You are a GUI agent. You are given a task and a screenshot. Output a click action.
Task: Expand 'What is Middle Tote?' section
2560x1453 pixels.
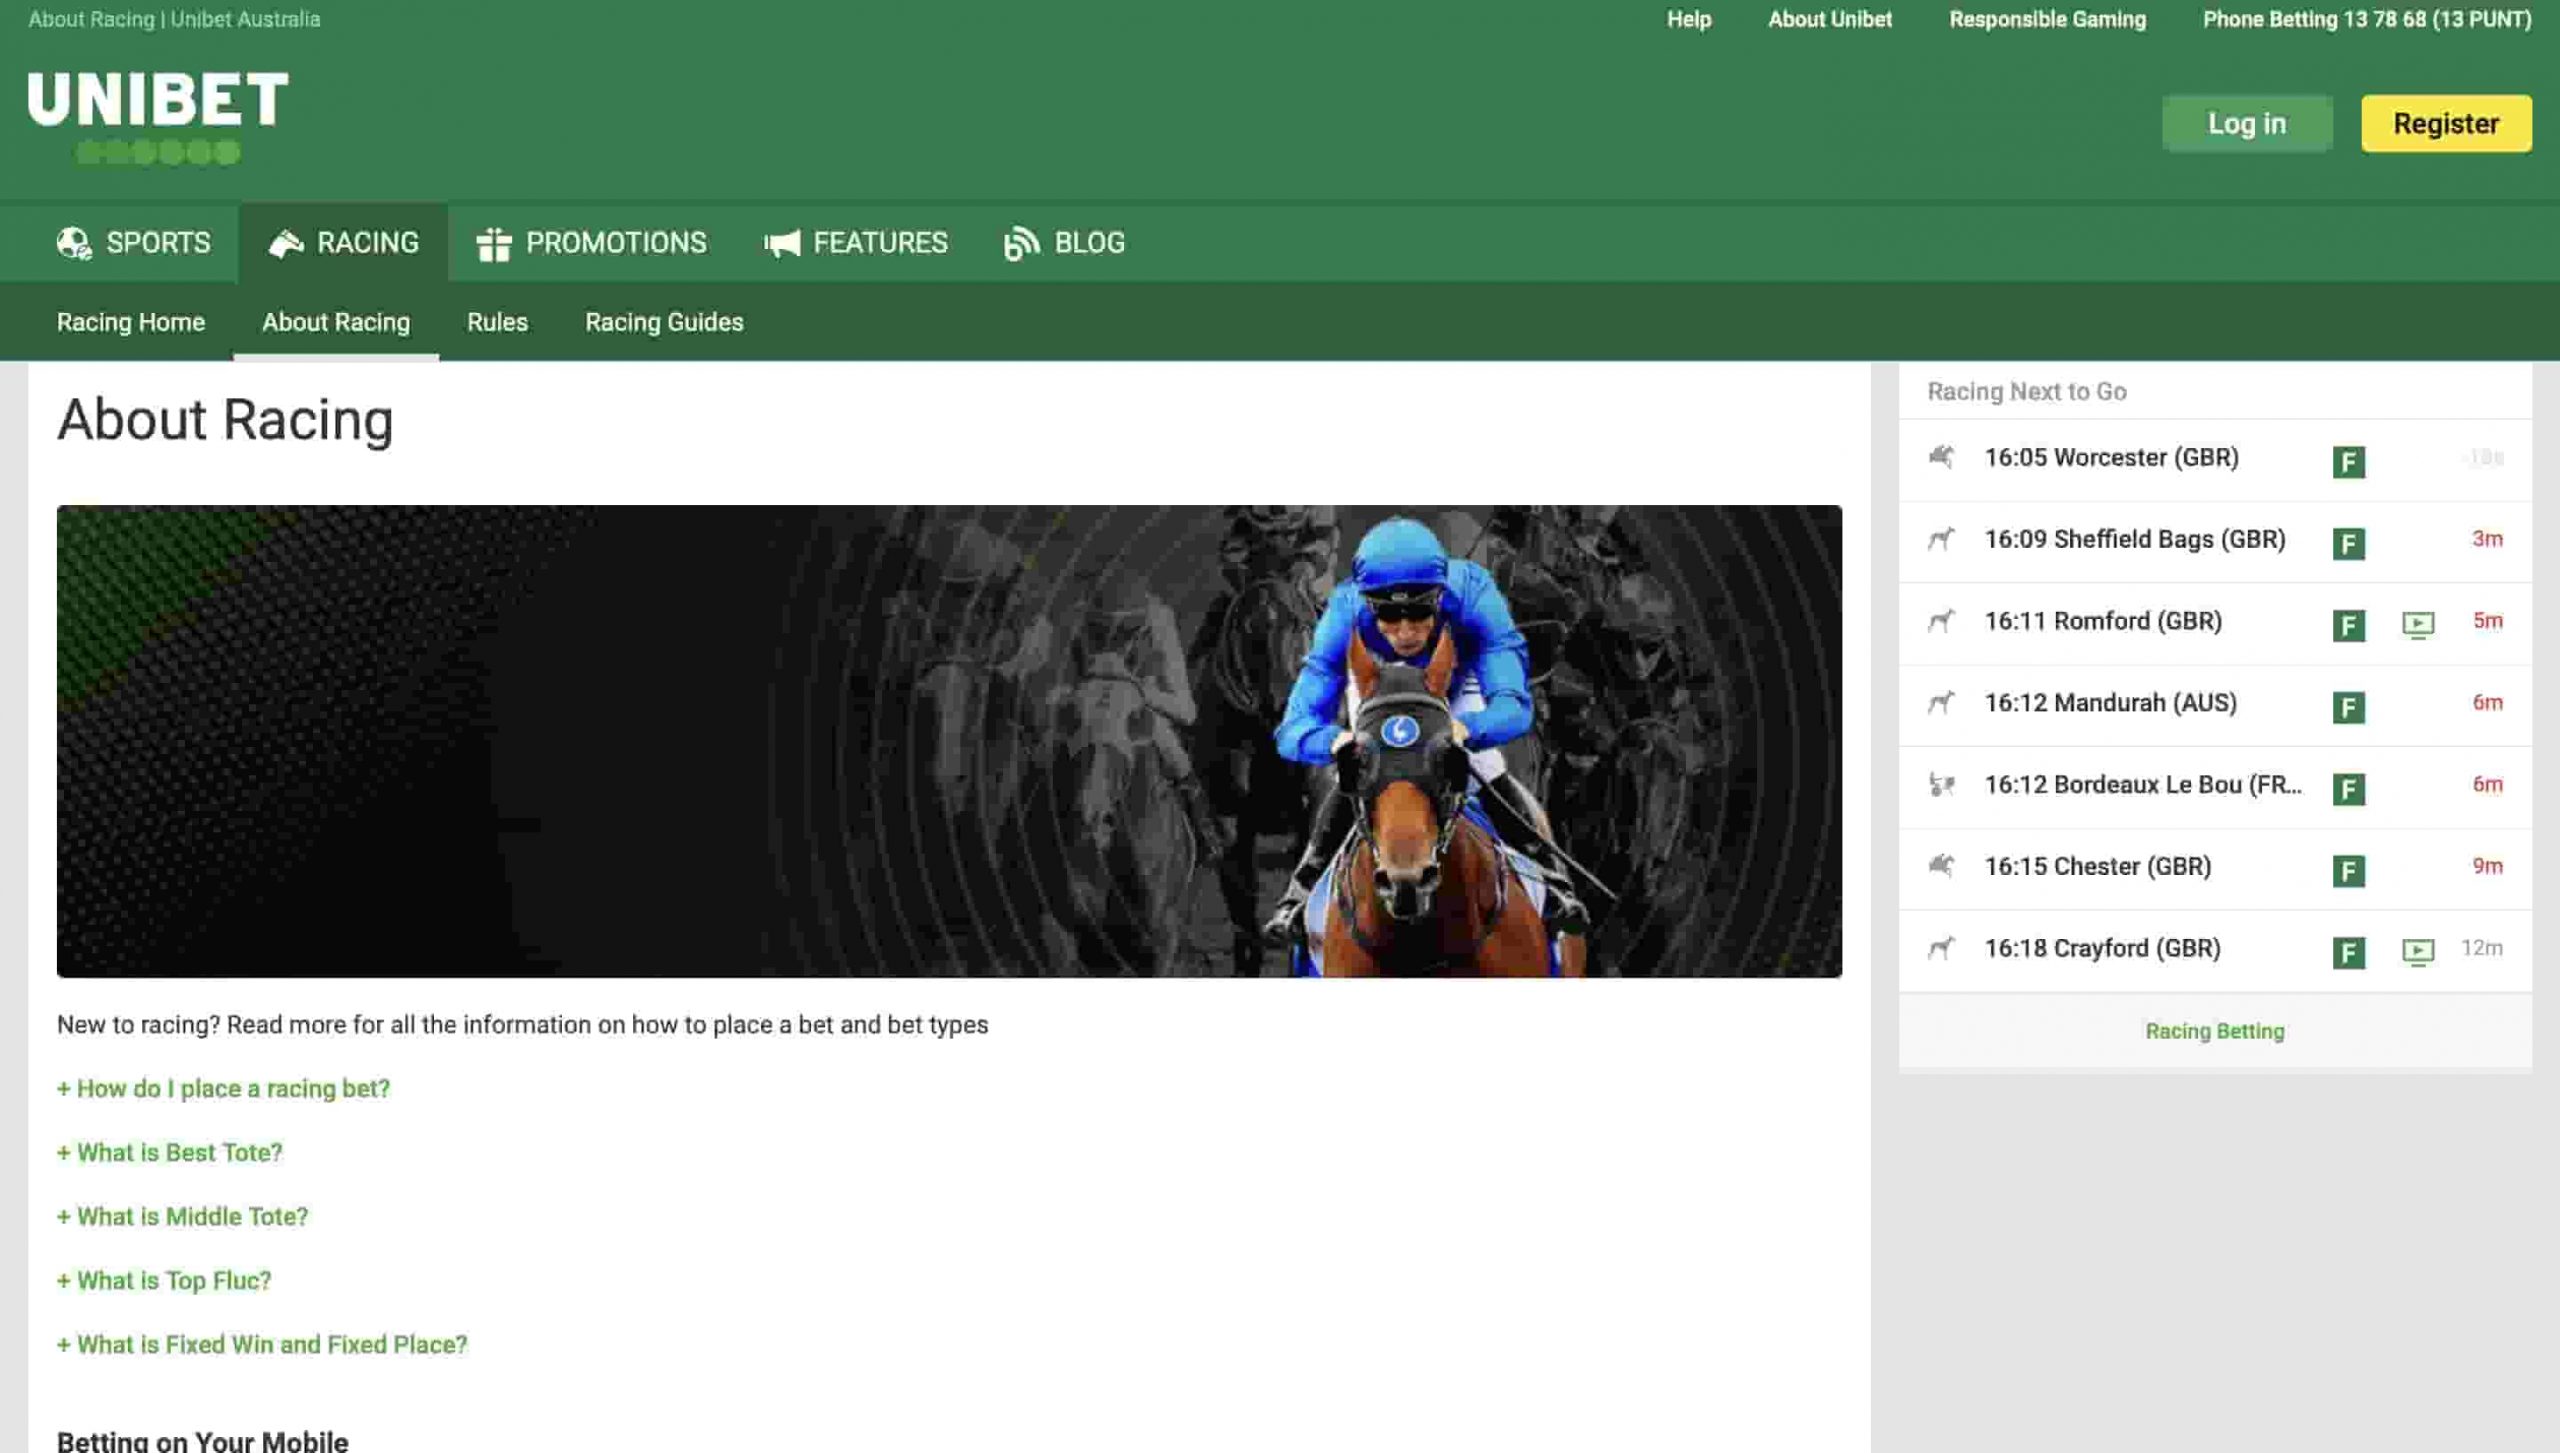click(x=183, y=1216)
